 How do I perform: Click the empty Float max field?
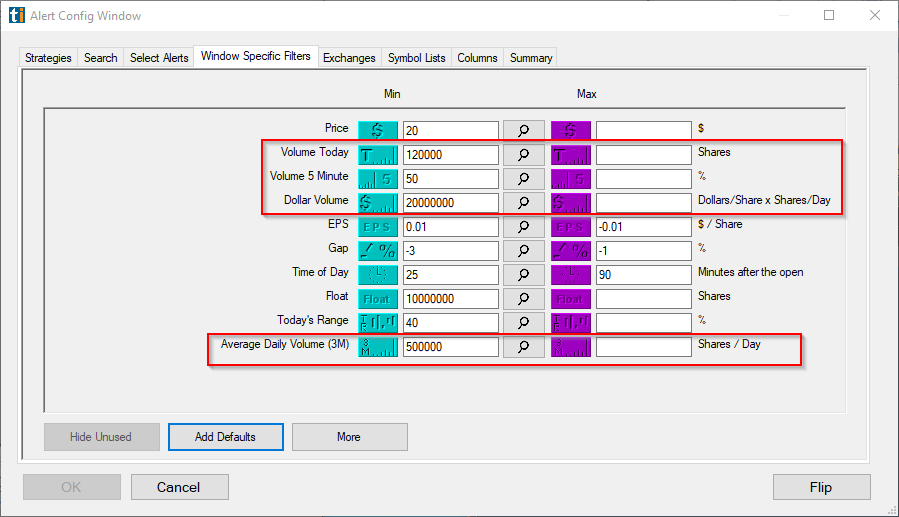tap(644, 299)
